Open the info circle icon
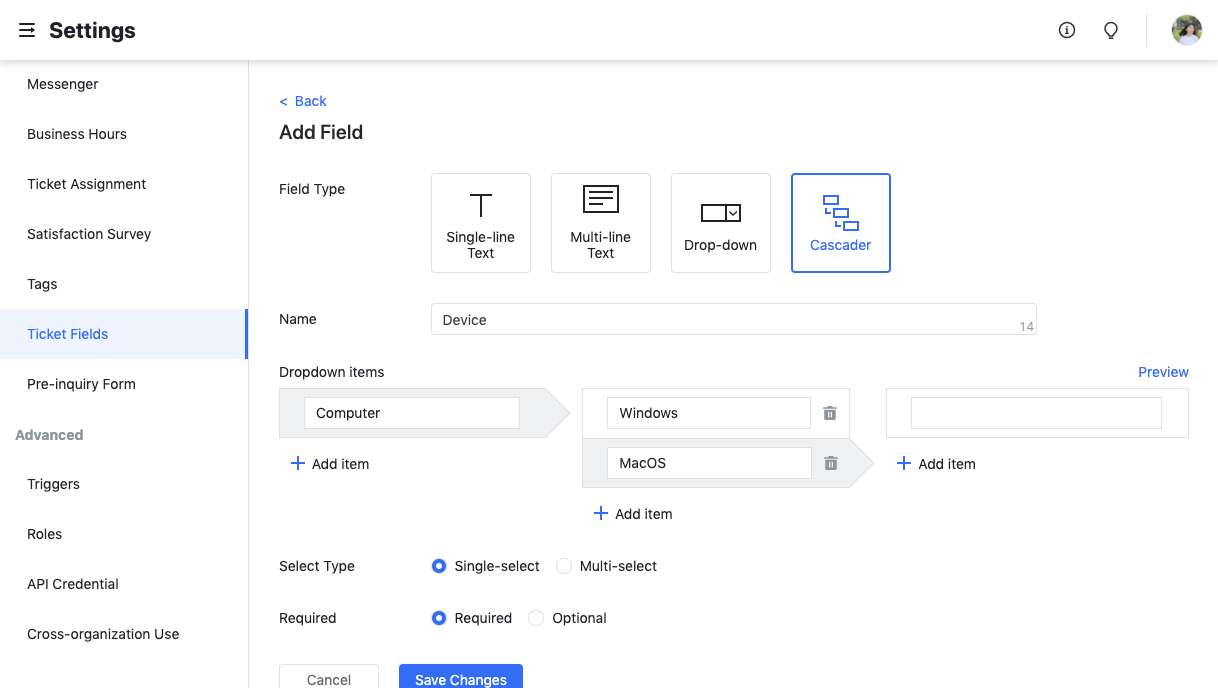The image size is (1218, 688). (x=1067, y=30)
